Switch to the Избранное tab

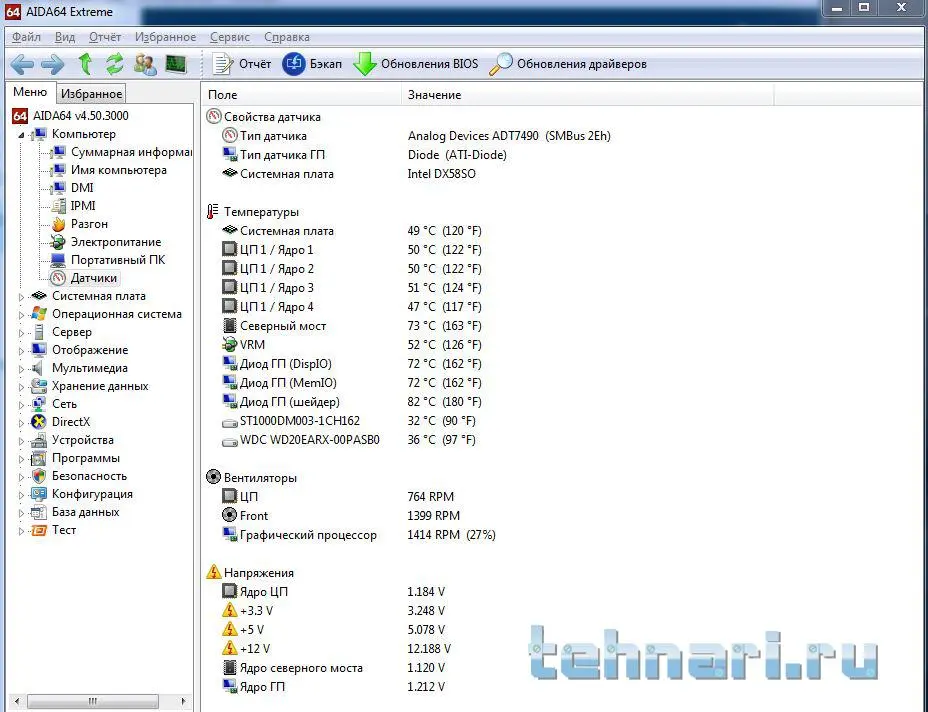tap(91, 94)
